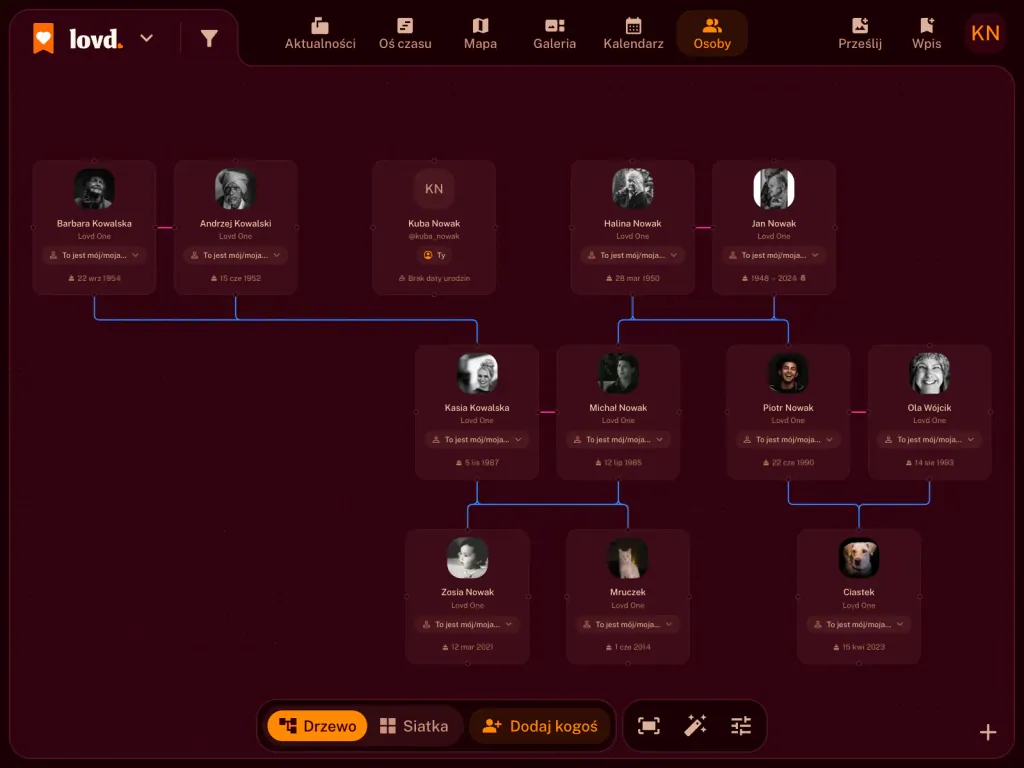Expand Ola Wójcik's relation dropdown
Viewport: 1024px width, 768px height.
tap(929, 440)
